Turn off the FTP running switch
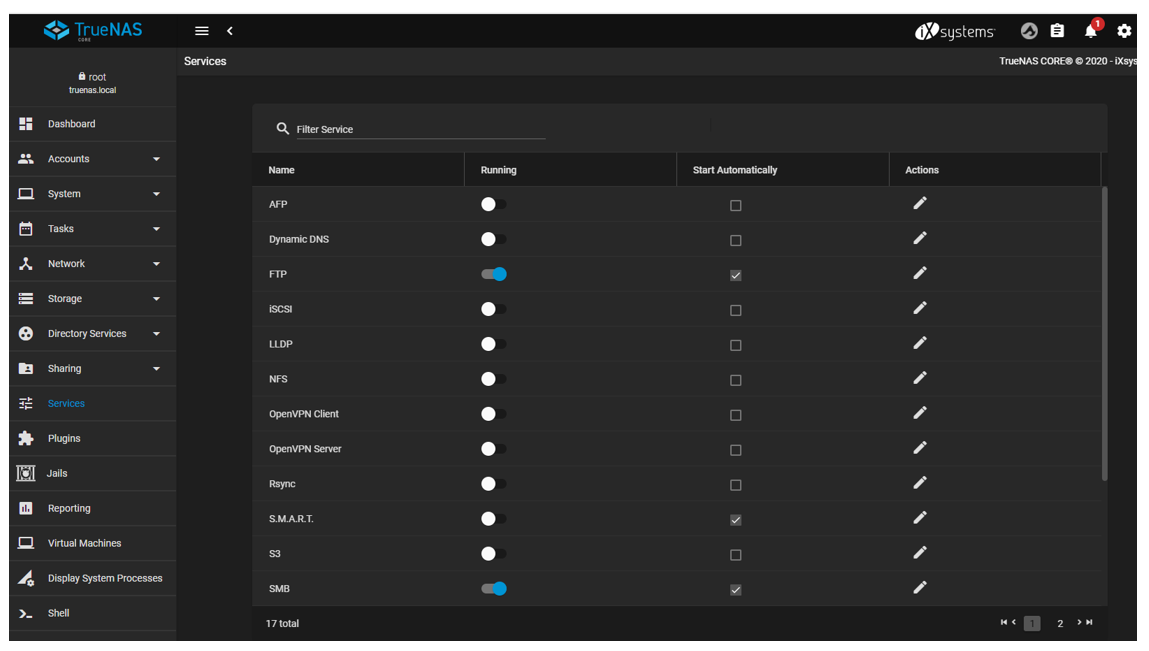 click(493, 274)
